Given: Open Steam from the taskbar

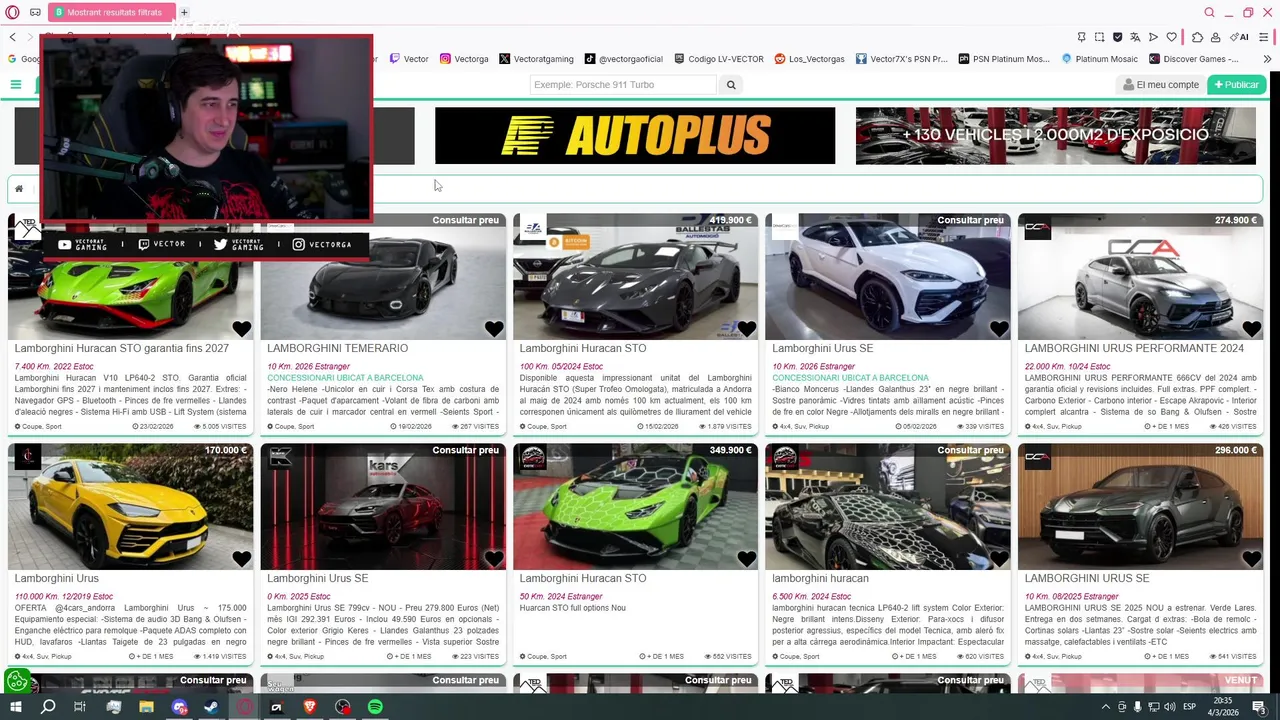Looking at the screenshot, I should (211, 707).
